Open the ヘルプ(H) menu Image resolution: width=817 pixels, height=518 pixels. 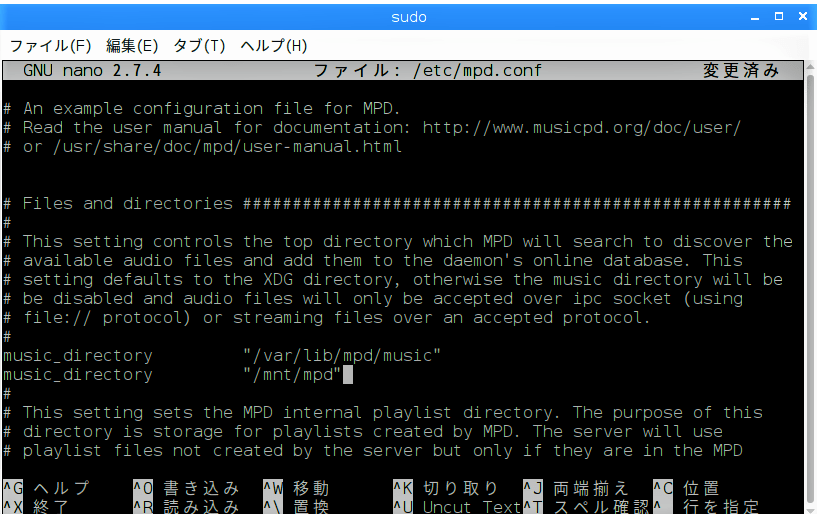pos(274,46)
